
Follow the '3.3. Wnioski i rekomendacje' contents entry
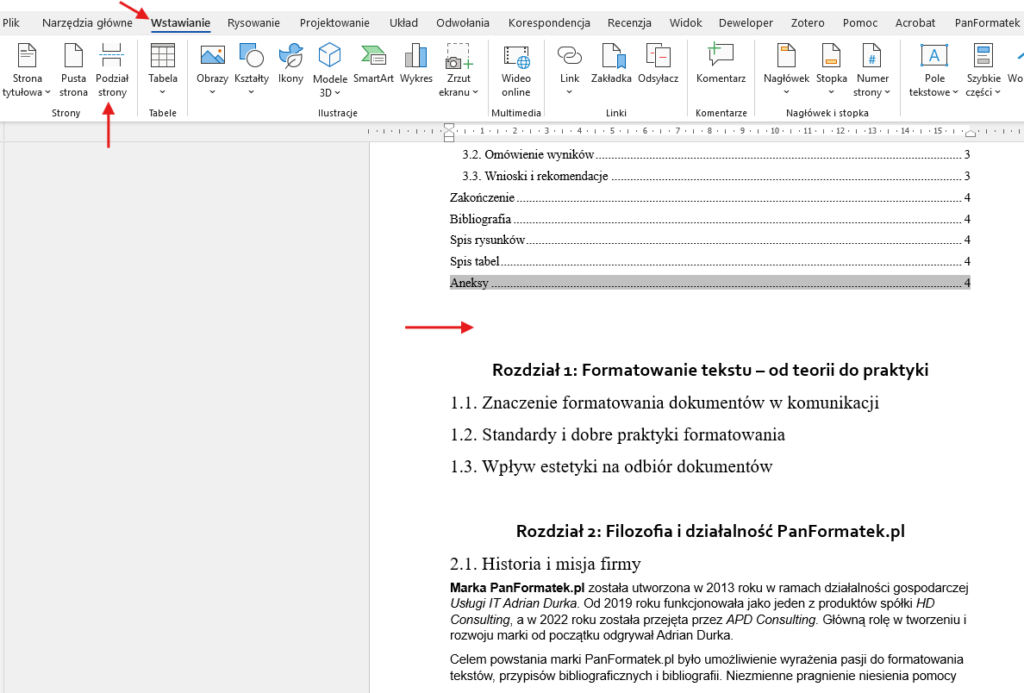click(716, 176)
